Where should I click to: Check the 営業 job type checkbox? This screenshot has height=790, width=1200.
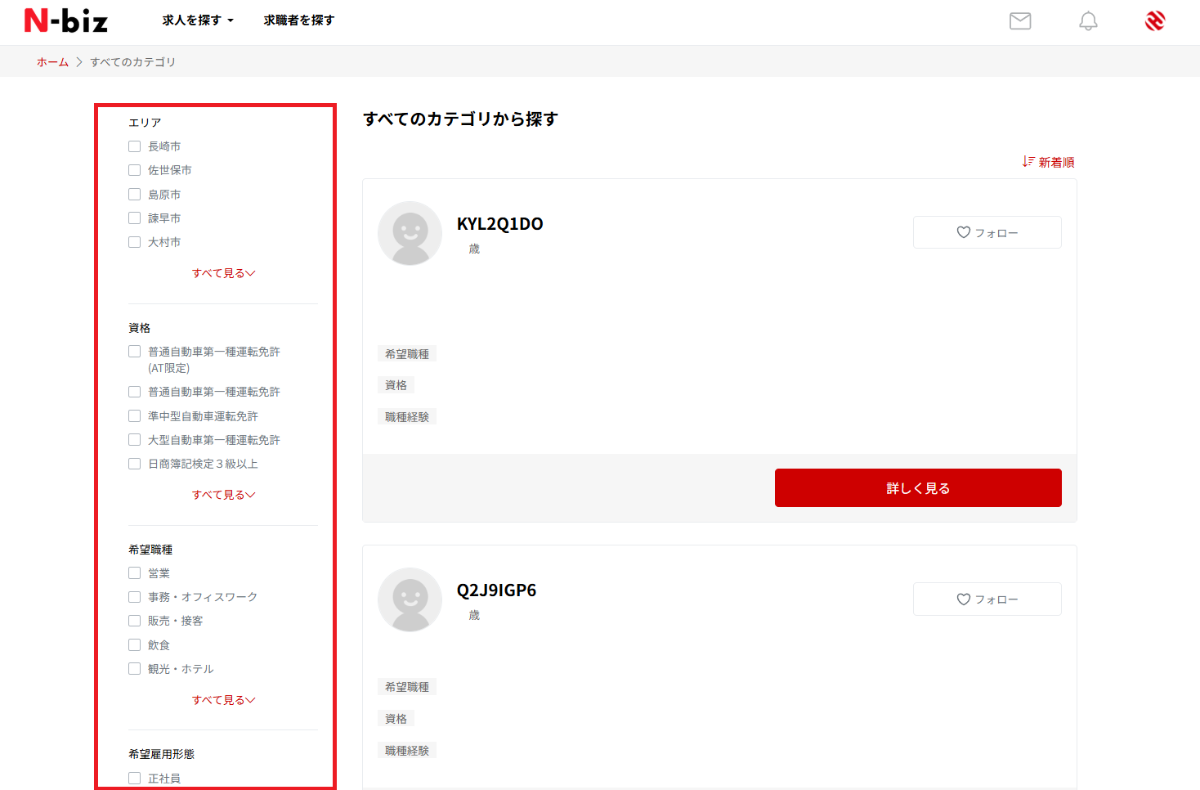click(x=134, y=573)
